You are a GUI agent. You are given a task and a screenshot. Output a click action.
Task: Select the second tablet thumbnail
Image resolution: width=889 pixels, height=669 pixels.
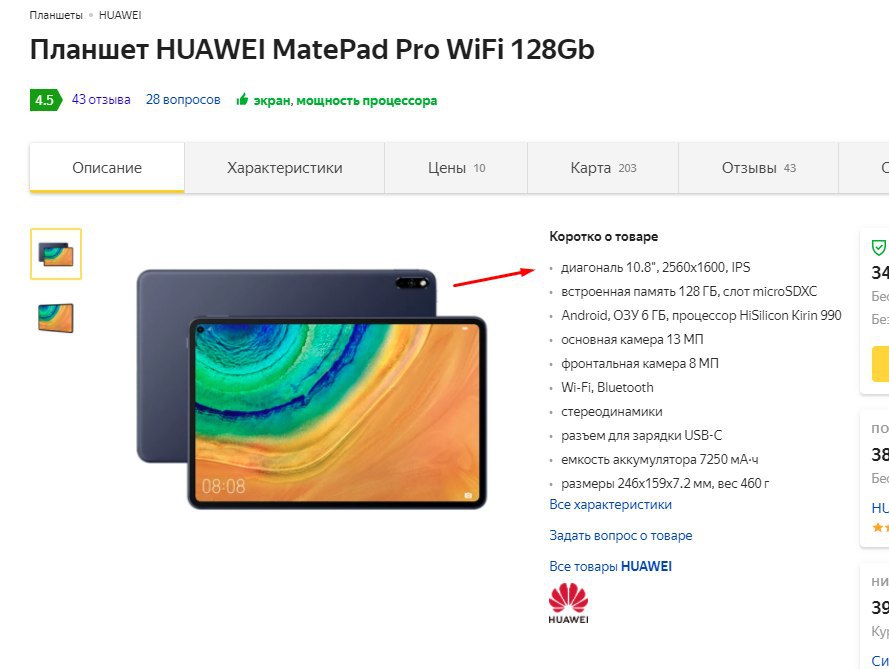56,318
